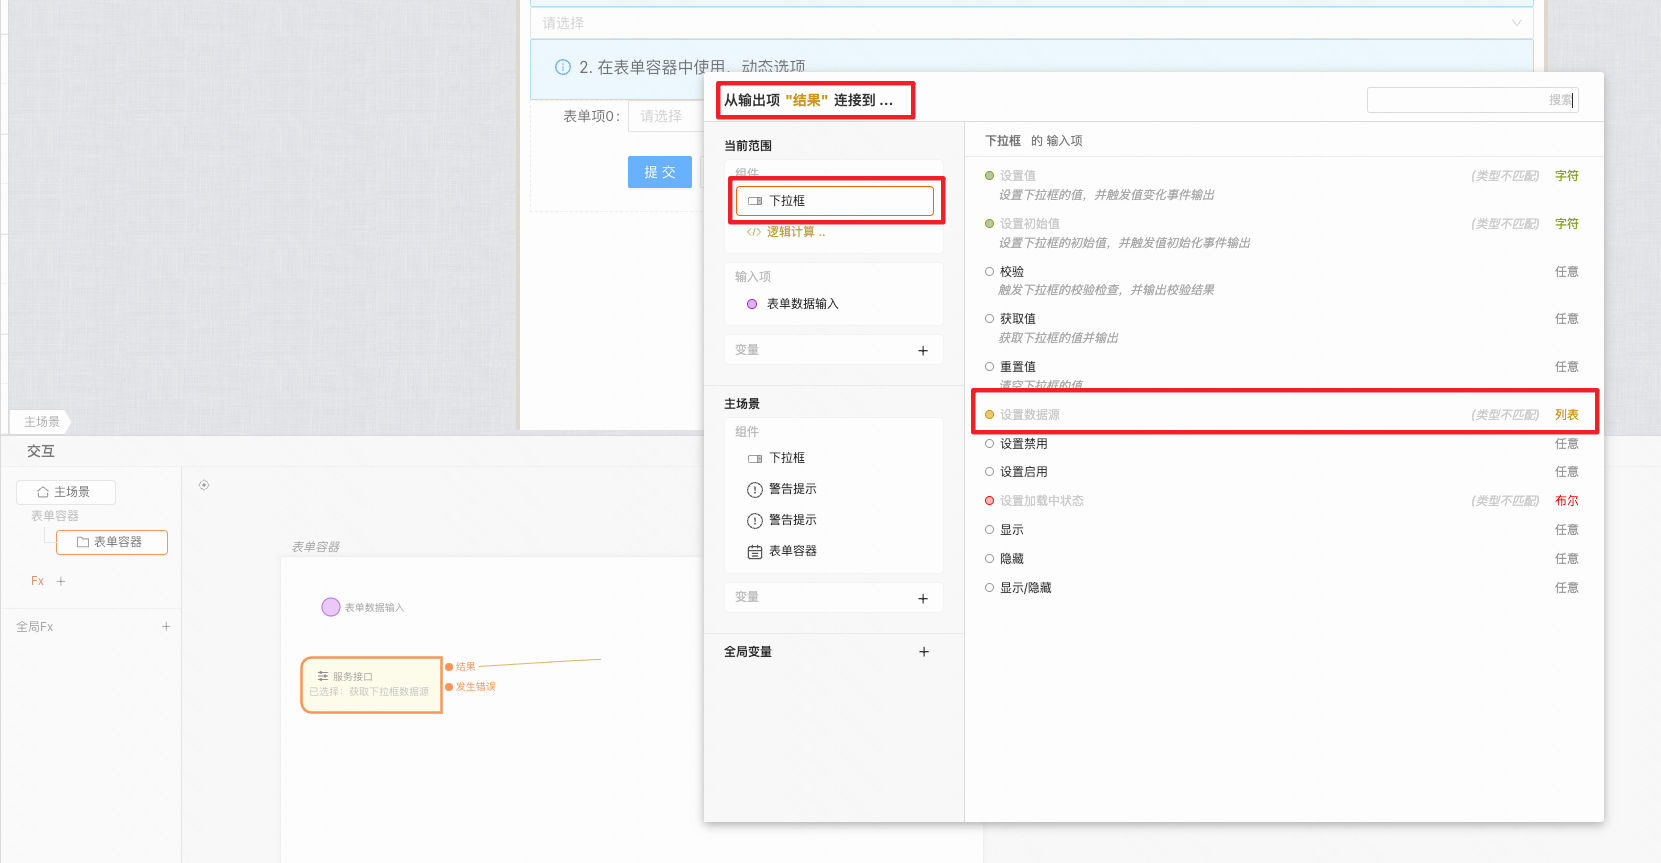Screen dimensions: 1661x863
Task: Add a new Fx with plus icon
Action: coord(61,581)
